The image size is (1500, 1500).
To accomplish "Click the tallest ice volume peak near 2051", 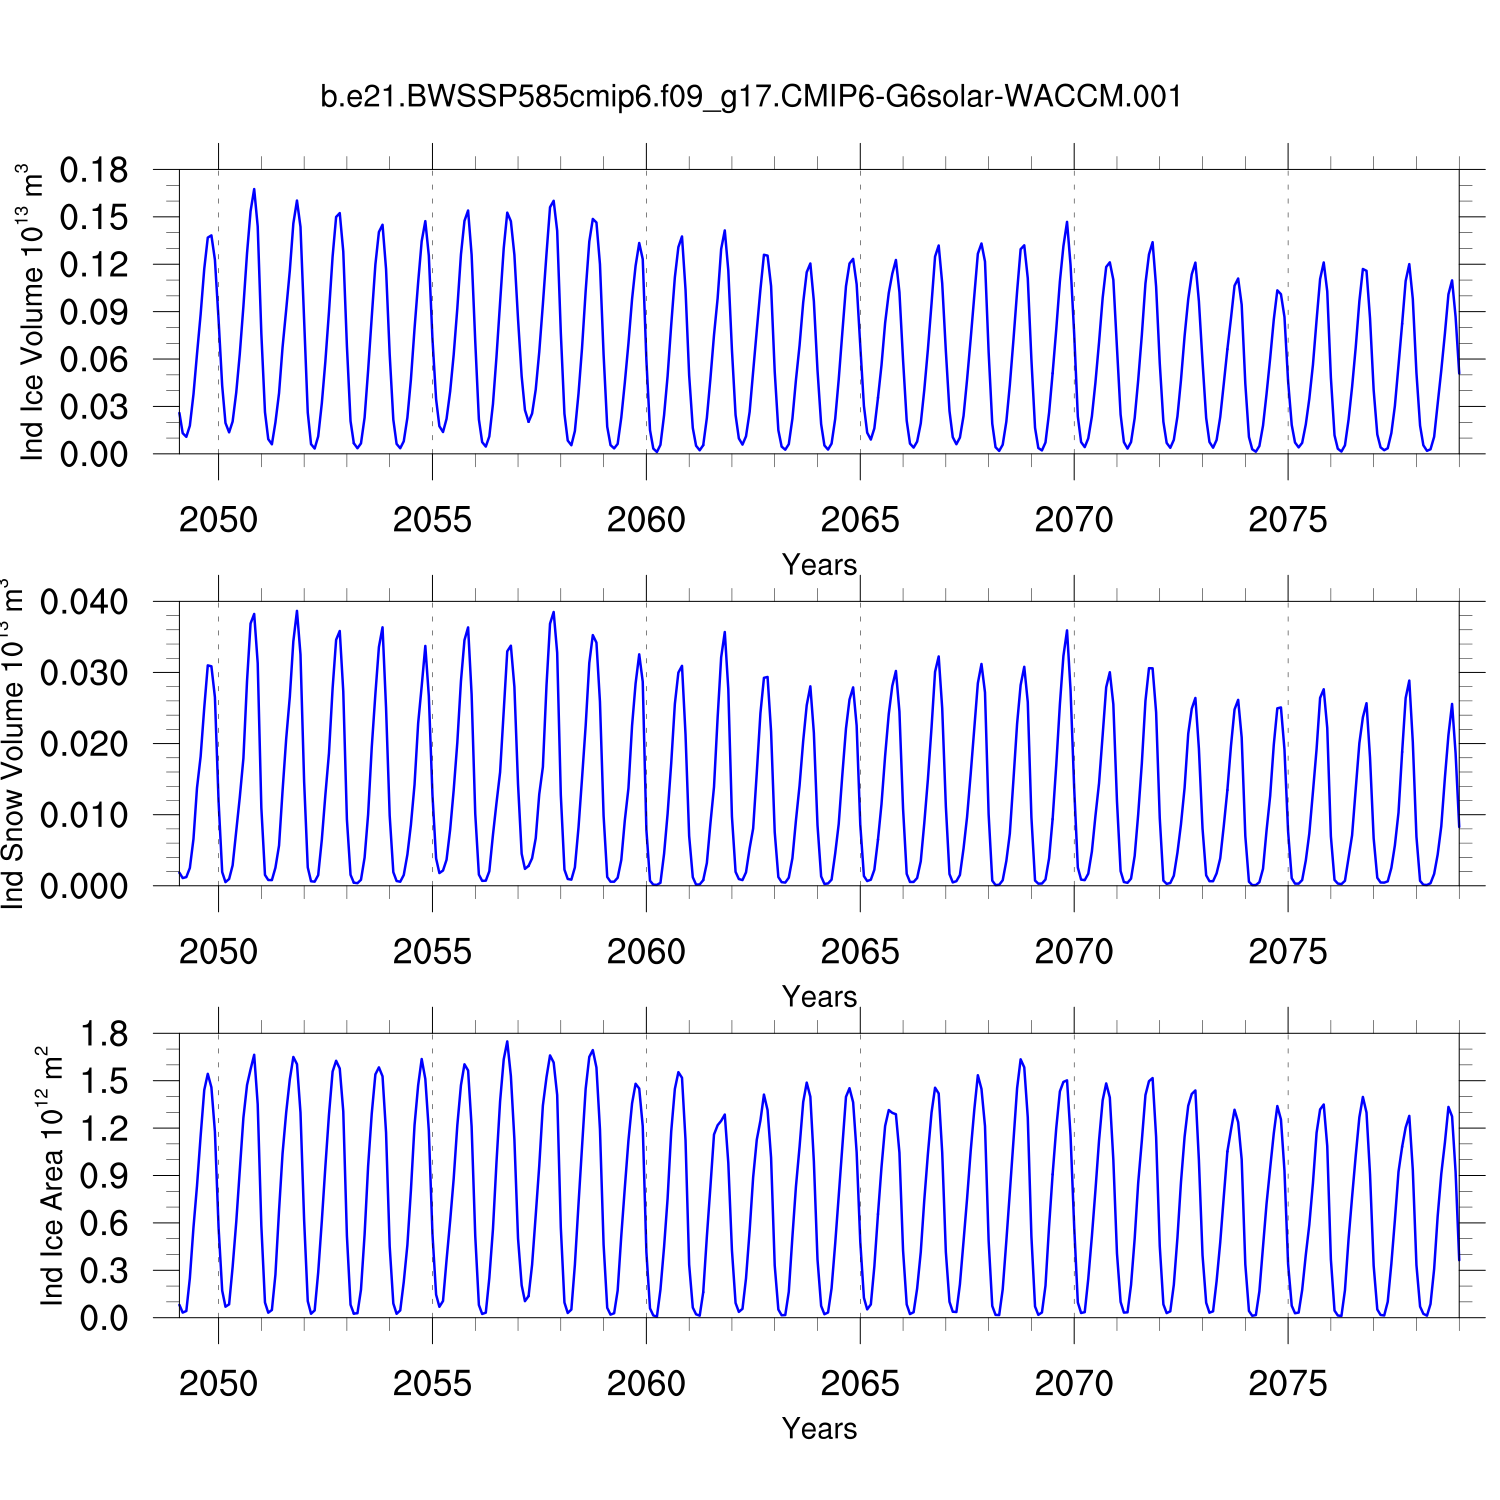I will [254, 189].
